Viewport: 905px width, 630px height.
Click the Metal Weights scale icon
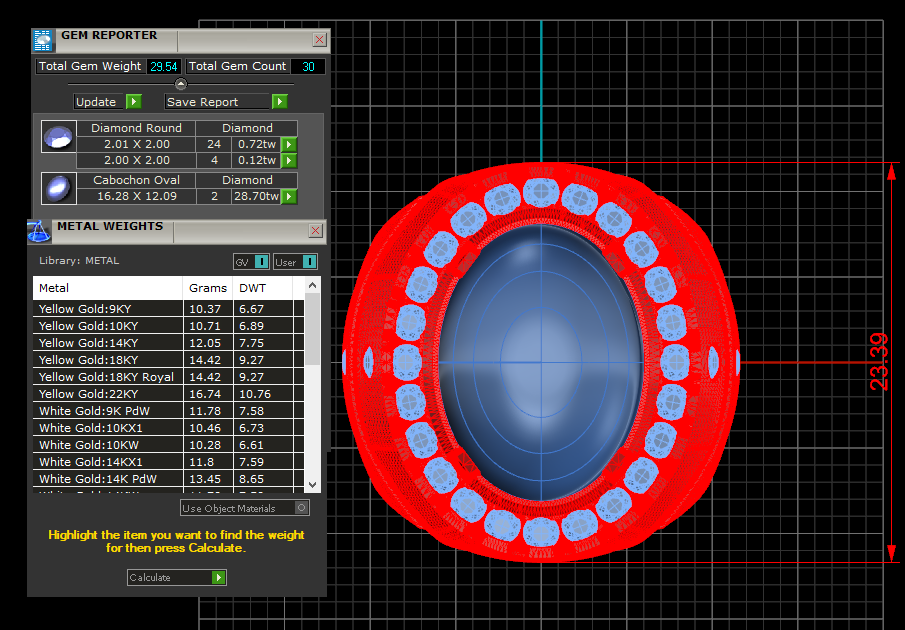coord(39,230)
